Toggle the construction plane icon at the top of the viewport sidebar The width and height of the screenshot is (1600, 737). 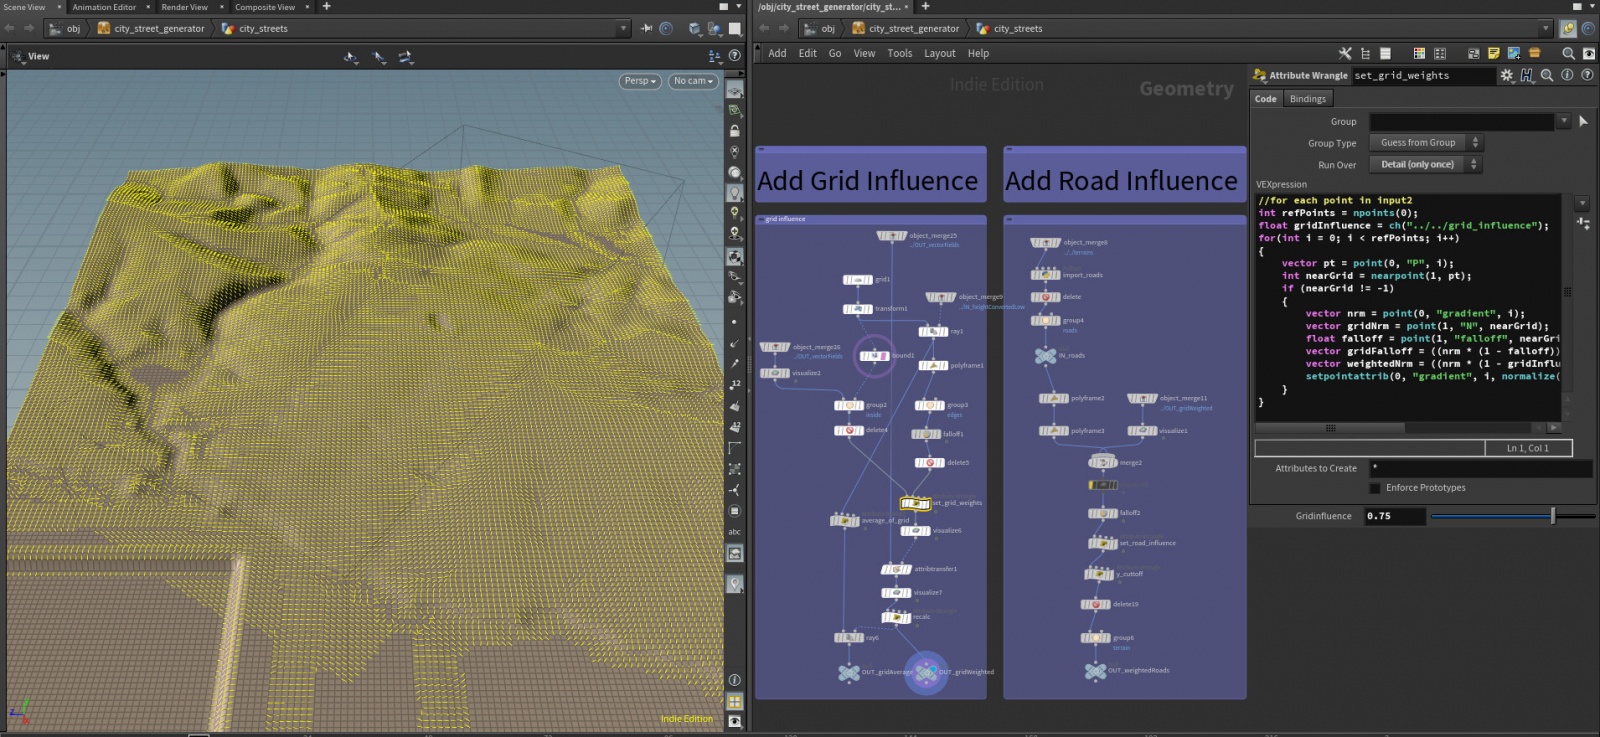[735, 90]
